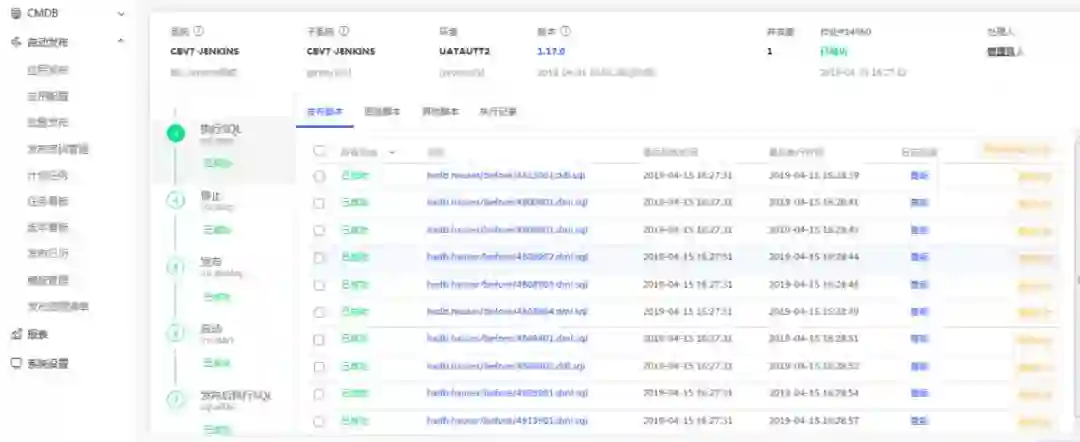
Task: Expand the CMDB sidebar menu chevron
Action: tap(121, 14)
